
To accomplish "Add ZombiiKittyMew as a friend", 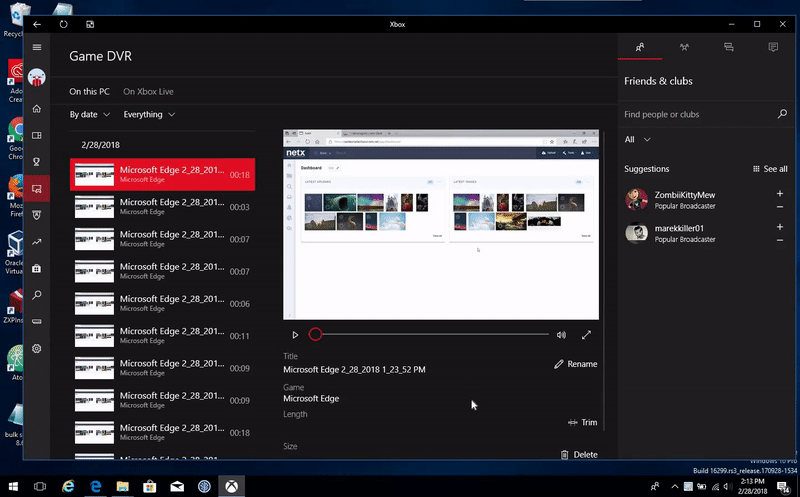I will coord(779,194).
